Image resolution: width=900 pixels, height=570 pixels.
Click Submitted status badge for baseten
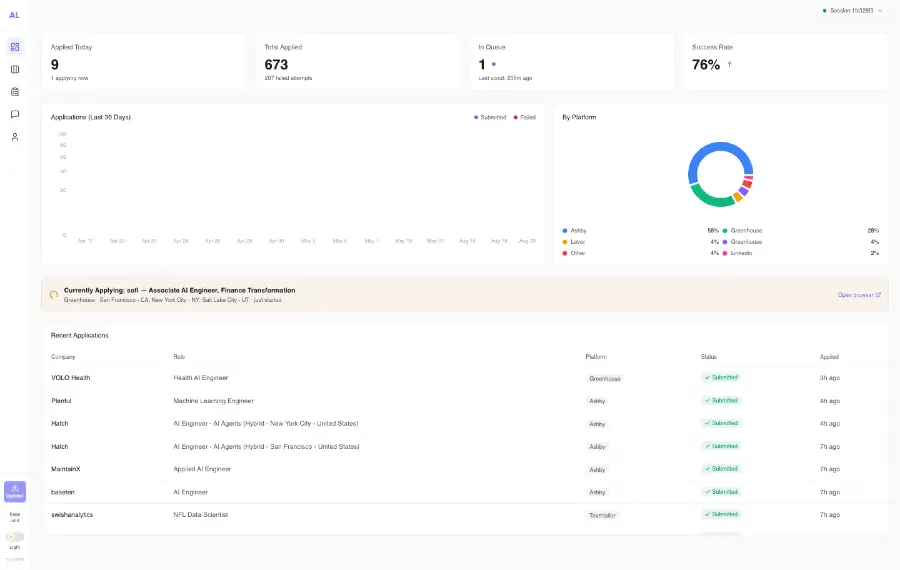coord(721,492)
